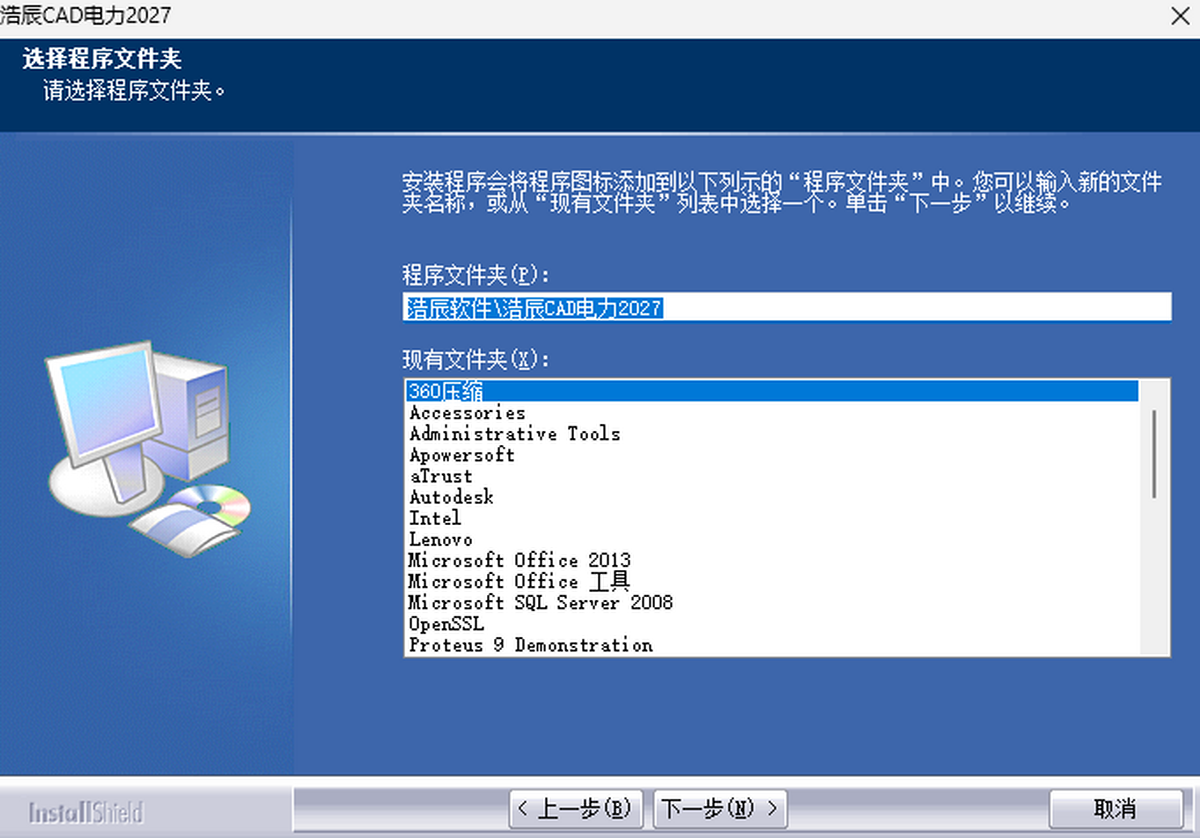
Task: Select Proteus 9 Demonstration entry
Action: pyautogui.click(x=771, y=645)
